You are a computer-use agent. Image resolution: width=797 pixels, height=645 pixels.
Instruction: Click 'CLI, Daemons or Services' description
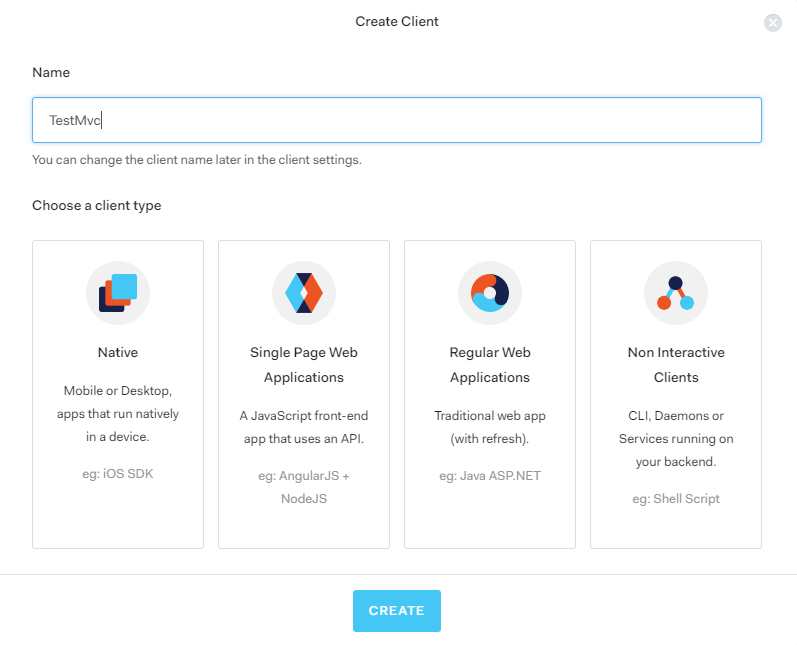pos(676,439)
